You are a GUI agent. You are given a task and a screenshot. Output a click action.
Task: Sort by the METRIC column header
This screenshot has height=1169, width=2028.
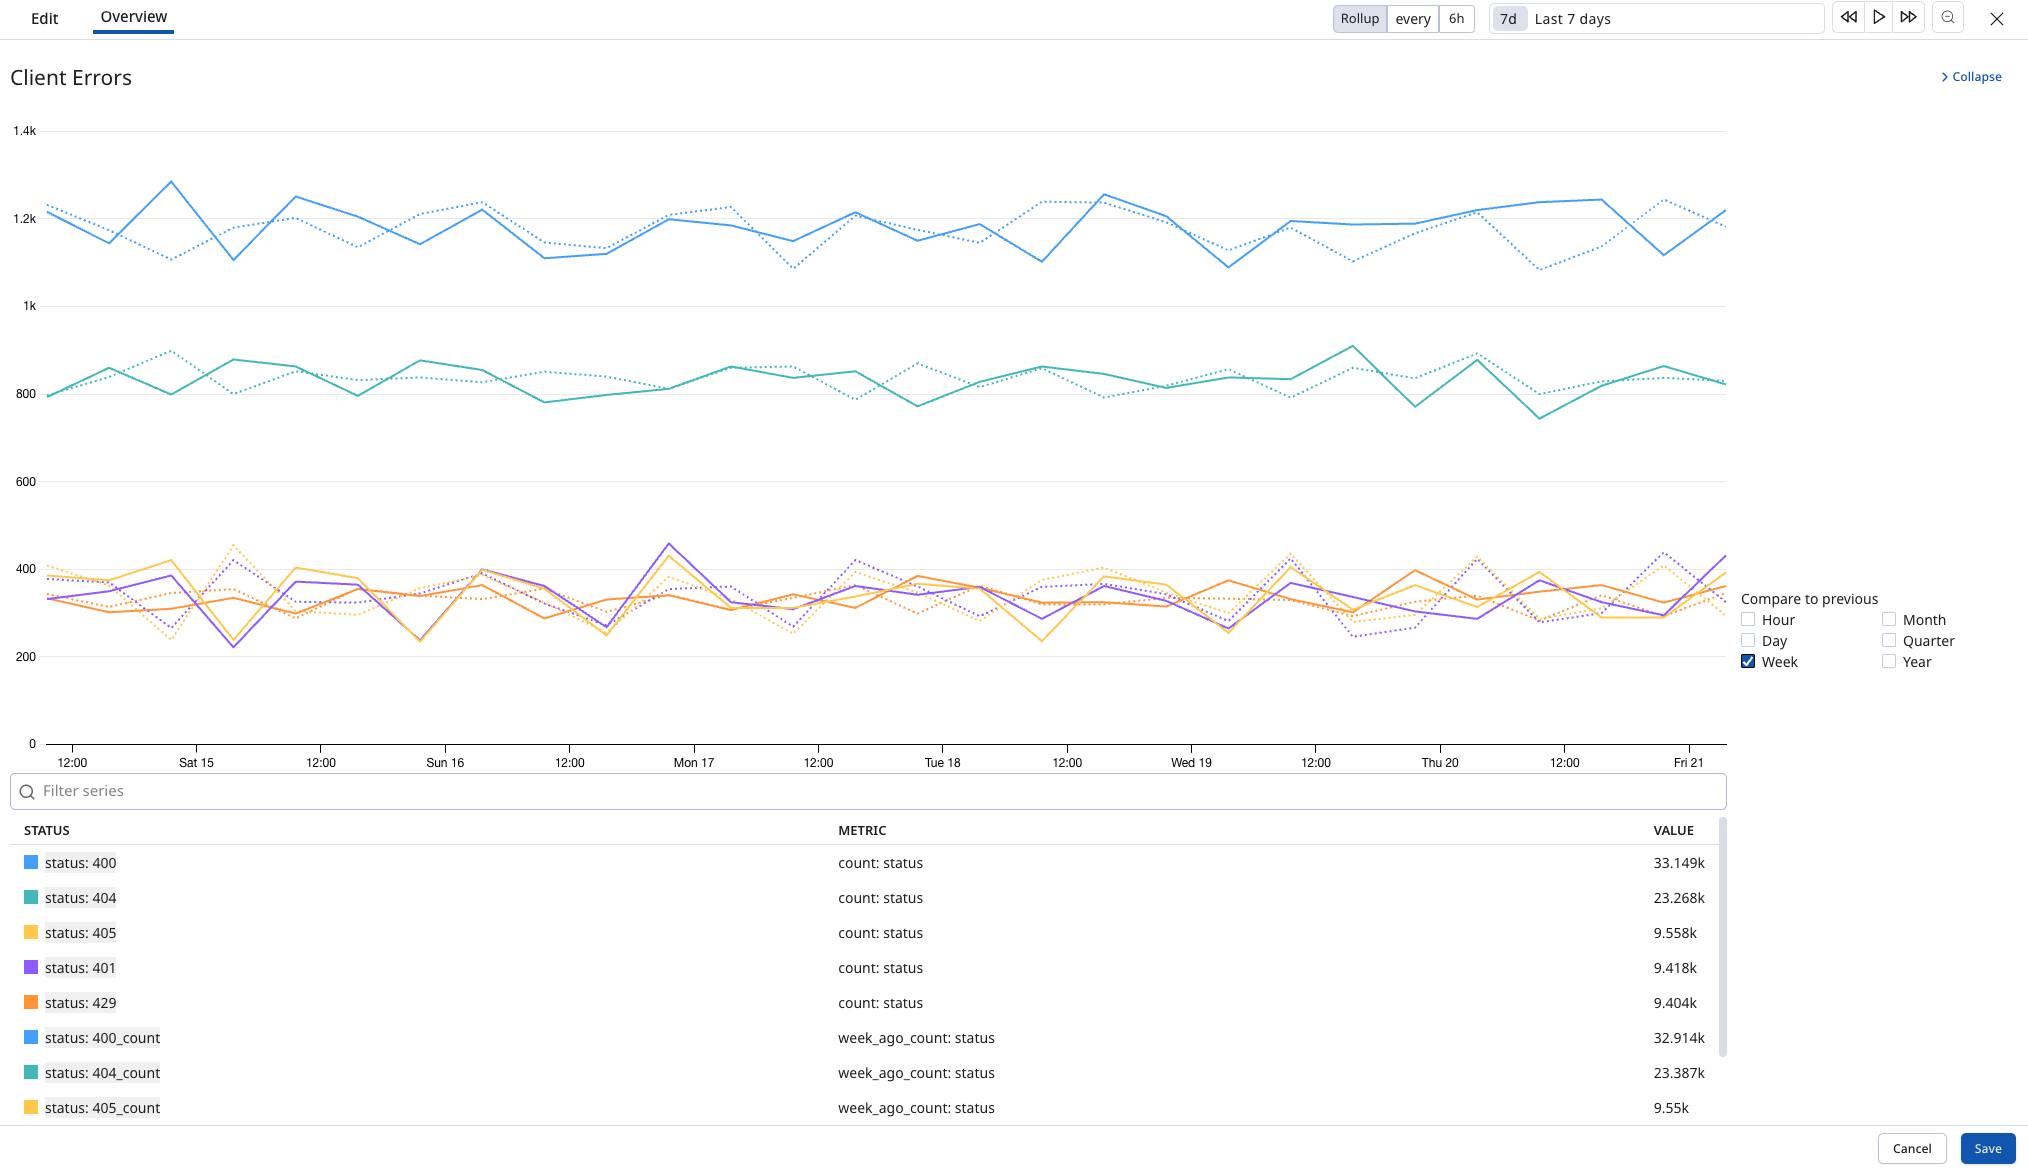[862, 831]
